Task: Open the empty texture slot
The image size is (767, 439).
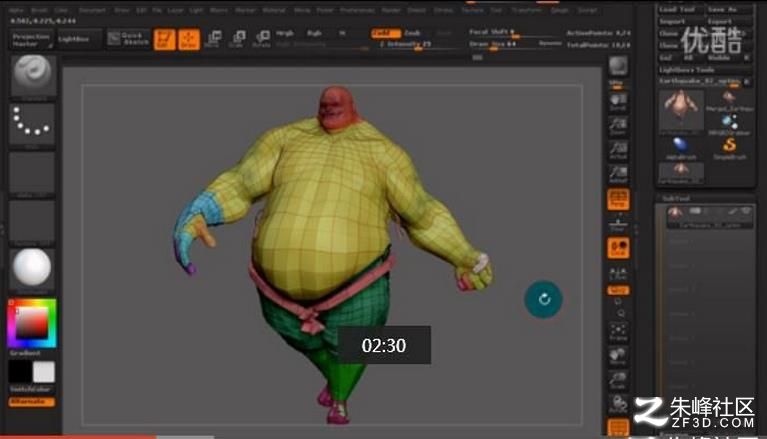Action: coord(33,221)
